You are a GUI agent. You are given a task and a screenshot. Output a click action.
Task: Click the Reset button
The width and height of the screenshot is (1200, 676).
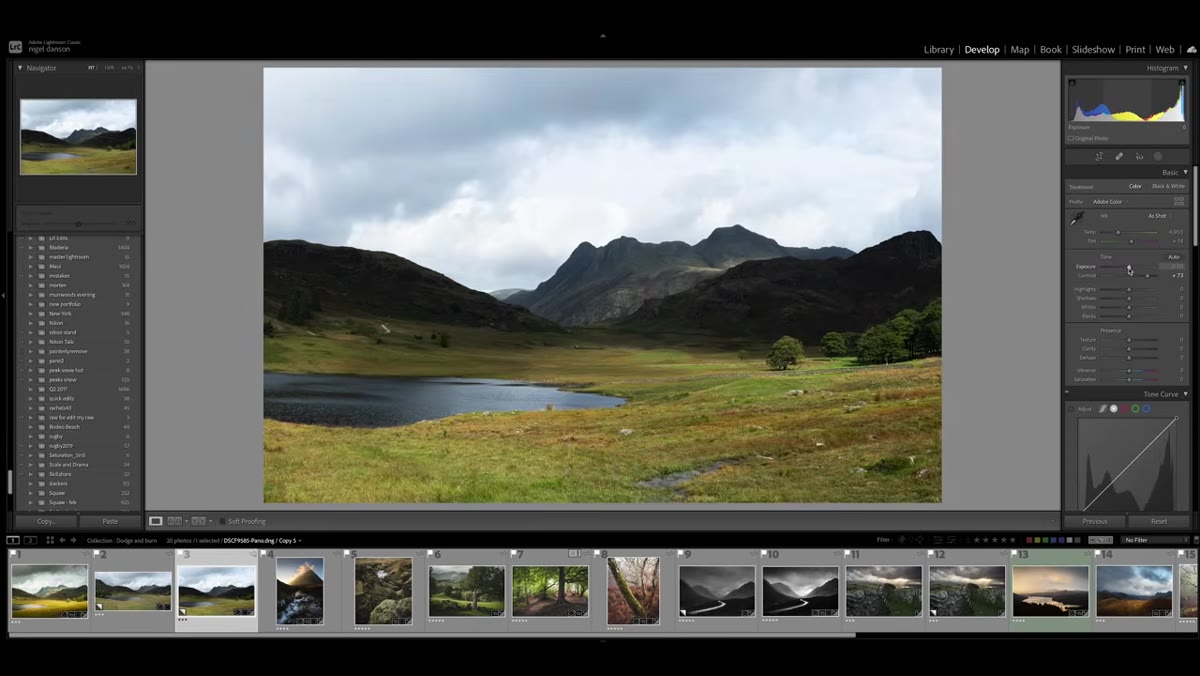[1159, 521]
